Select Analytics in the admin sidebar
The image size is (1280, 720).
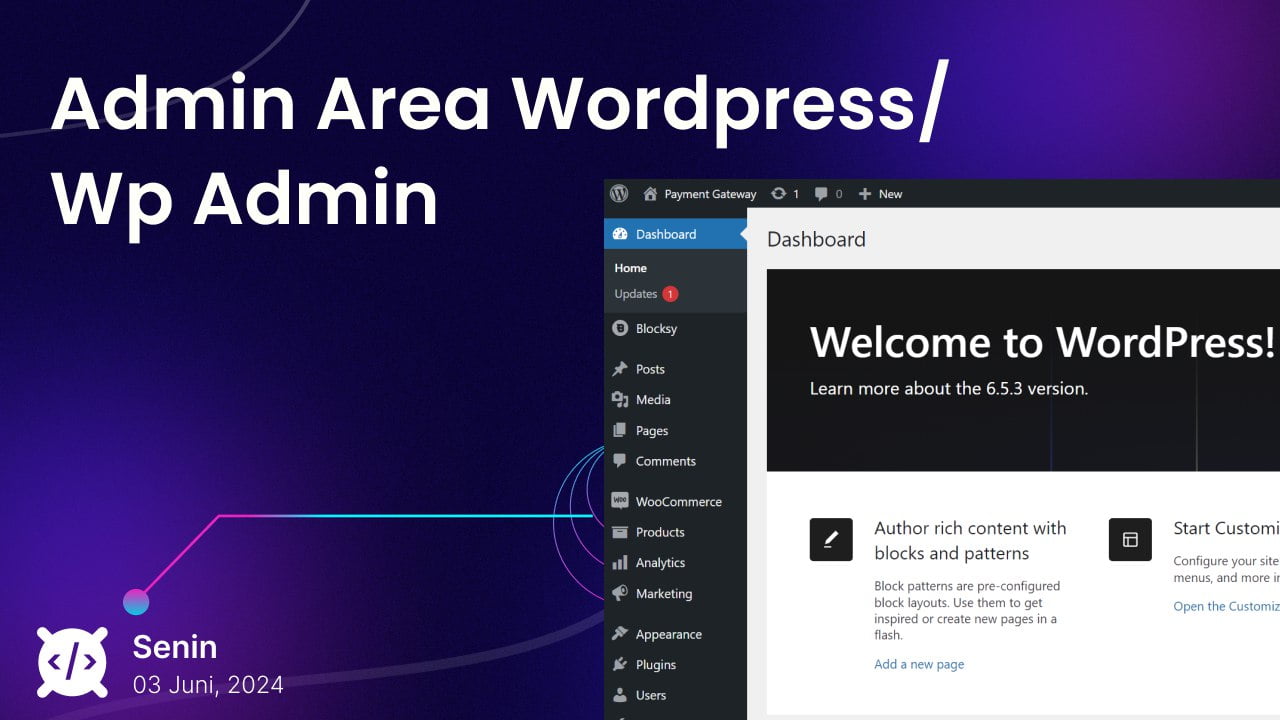660,563
